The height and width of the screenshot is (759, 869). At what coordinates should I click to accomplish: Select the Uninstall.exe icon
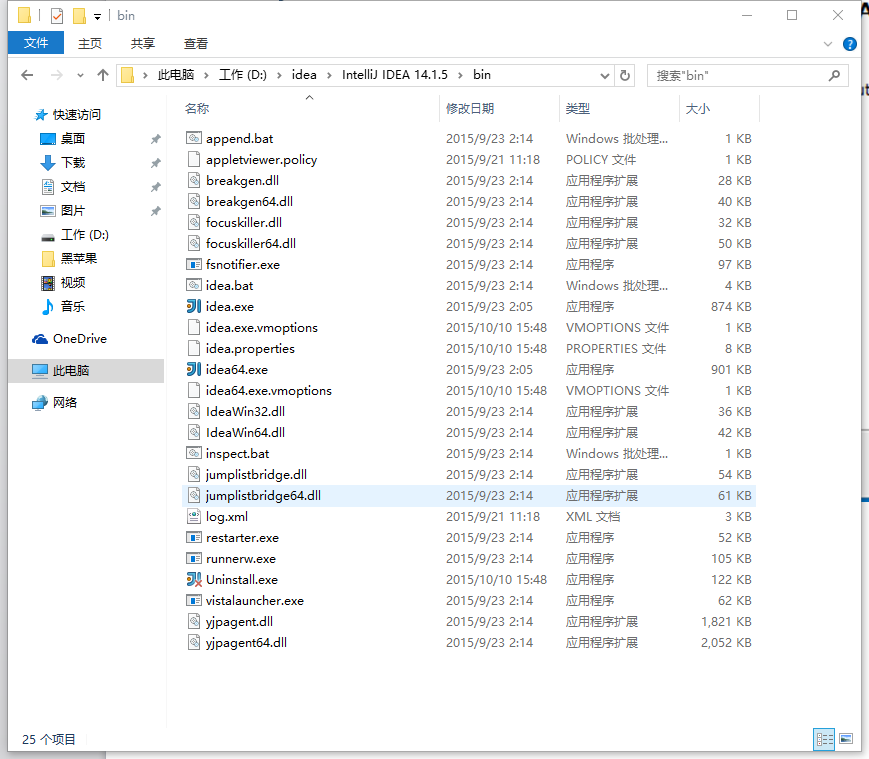(193, 579)
